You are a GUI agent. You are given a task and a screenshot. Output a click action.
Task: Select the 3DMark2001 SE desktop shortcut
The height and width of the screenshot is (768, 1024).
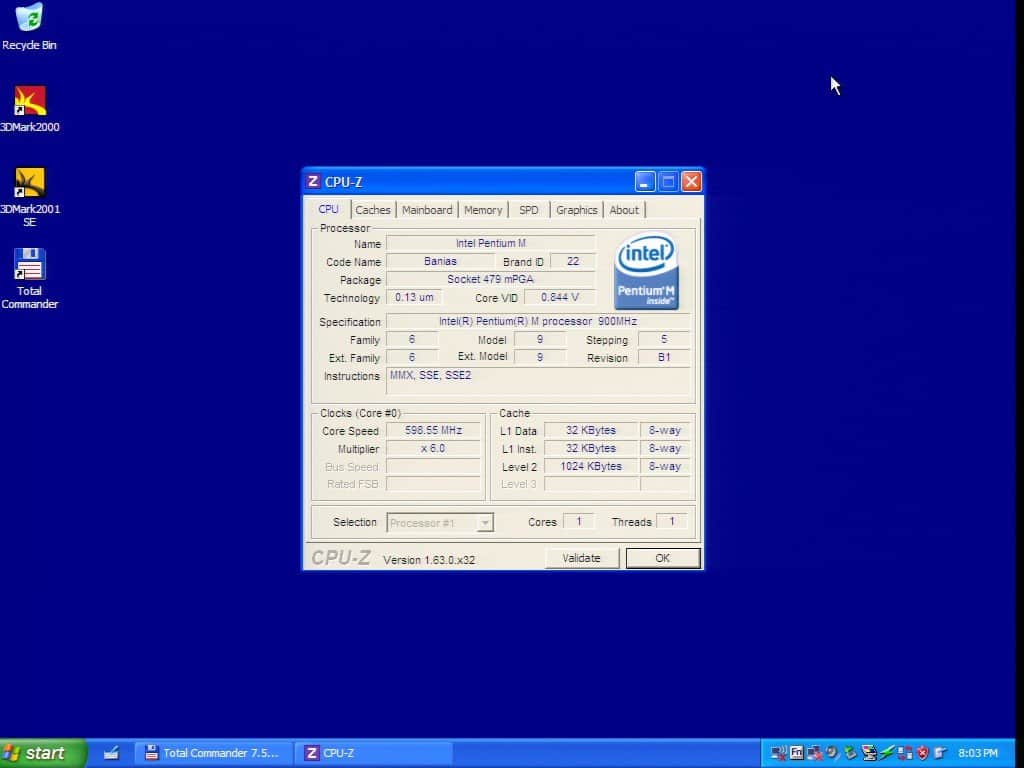pyautogui.click(x=29, y=197)
